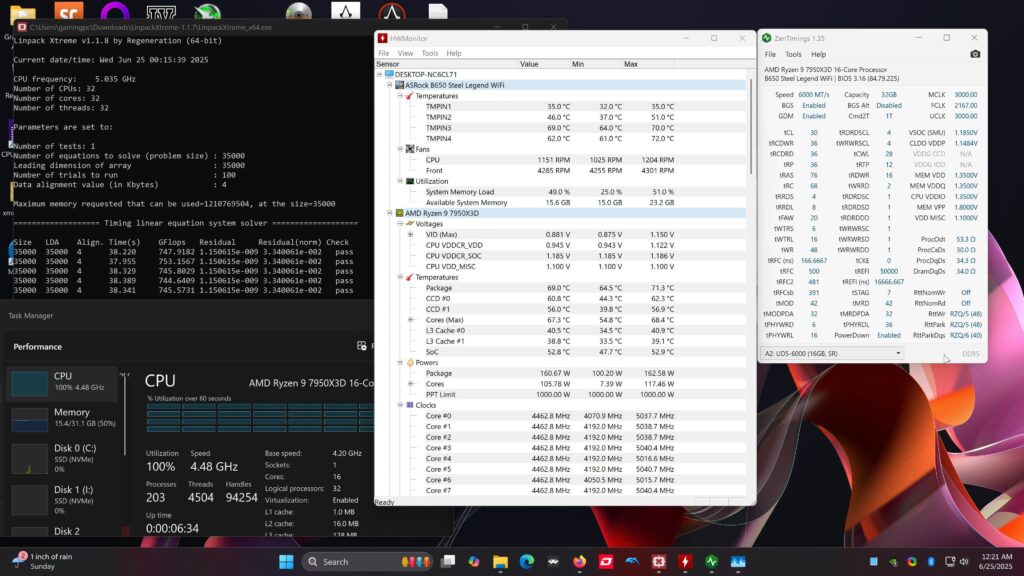1024x576 pixels.
Task: Click the icon next to Clocks node
Action: tap(409, 405)
